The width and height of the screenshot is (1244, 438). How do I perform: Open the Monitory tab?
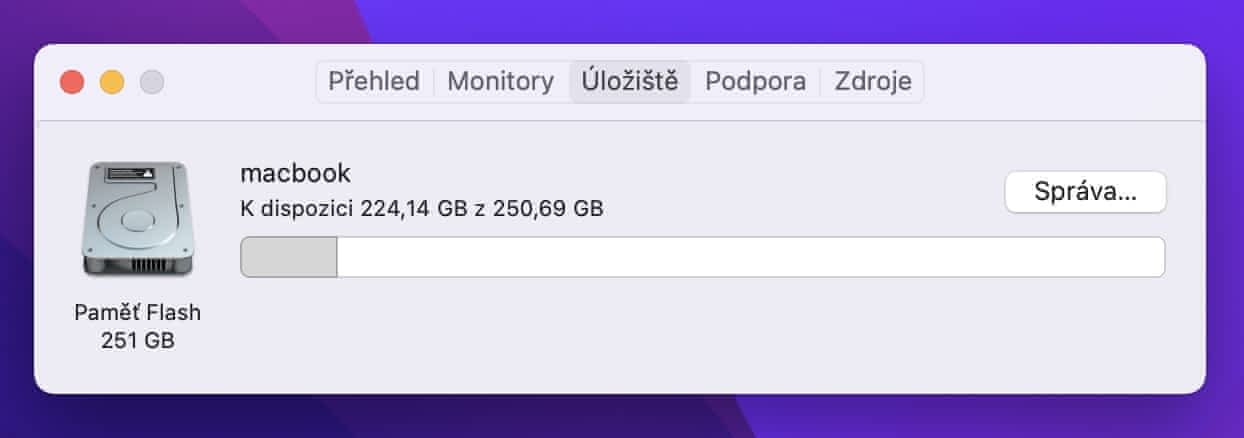pyautogui.click(x=500, y=82)
